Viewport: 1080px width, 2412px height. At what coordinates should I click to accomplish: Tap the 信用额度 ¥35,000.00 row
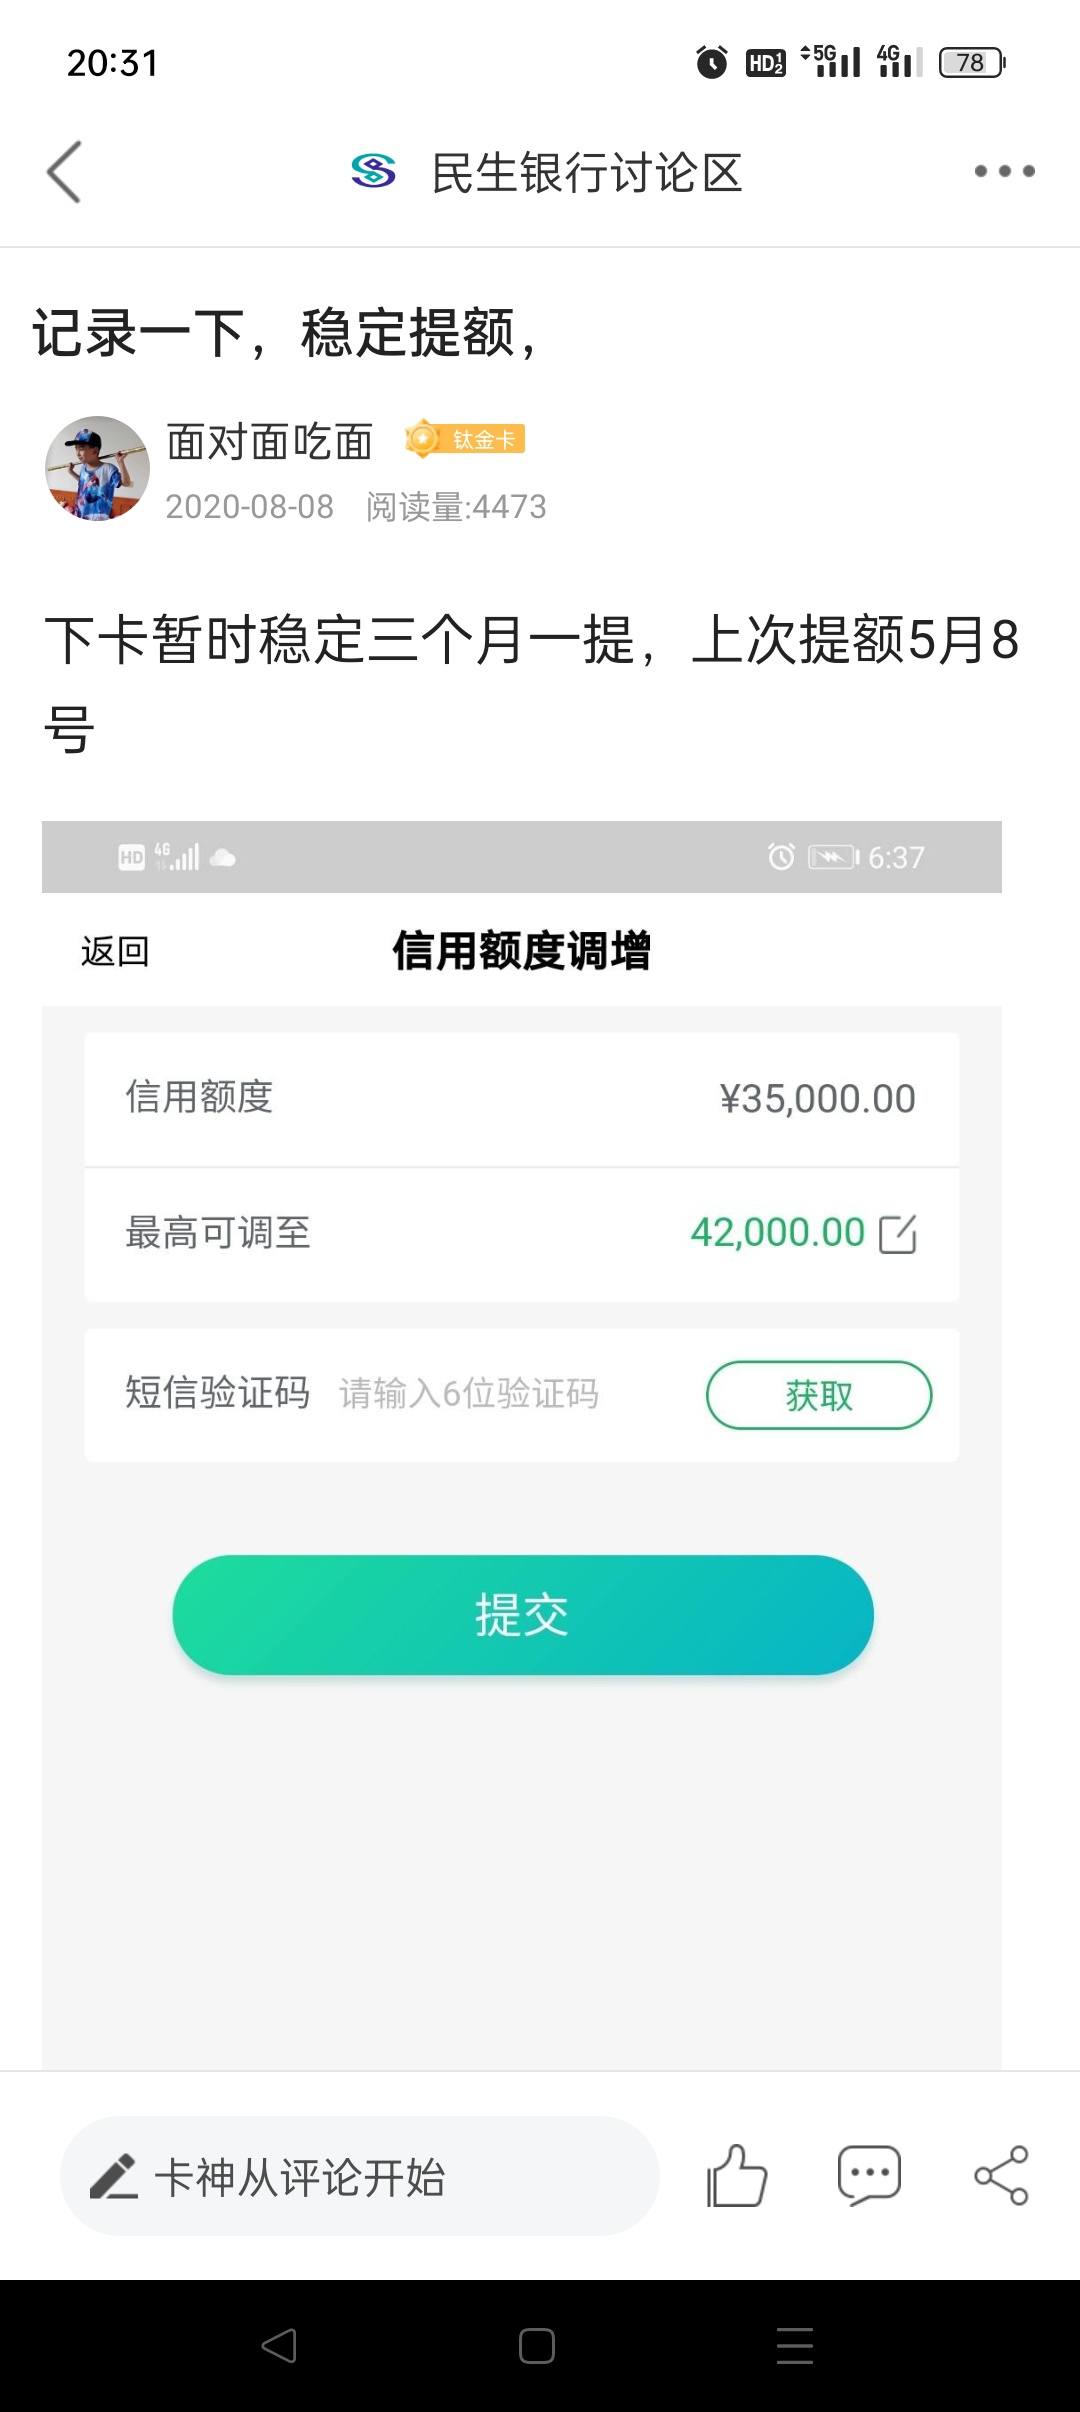pos(521,1098)
